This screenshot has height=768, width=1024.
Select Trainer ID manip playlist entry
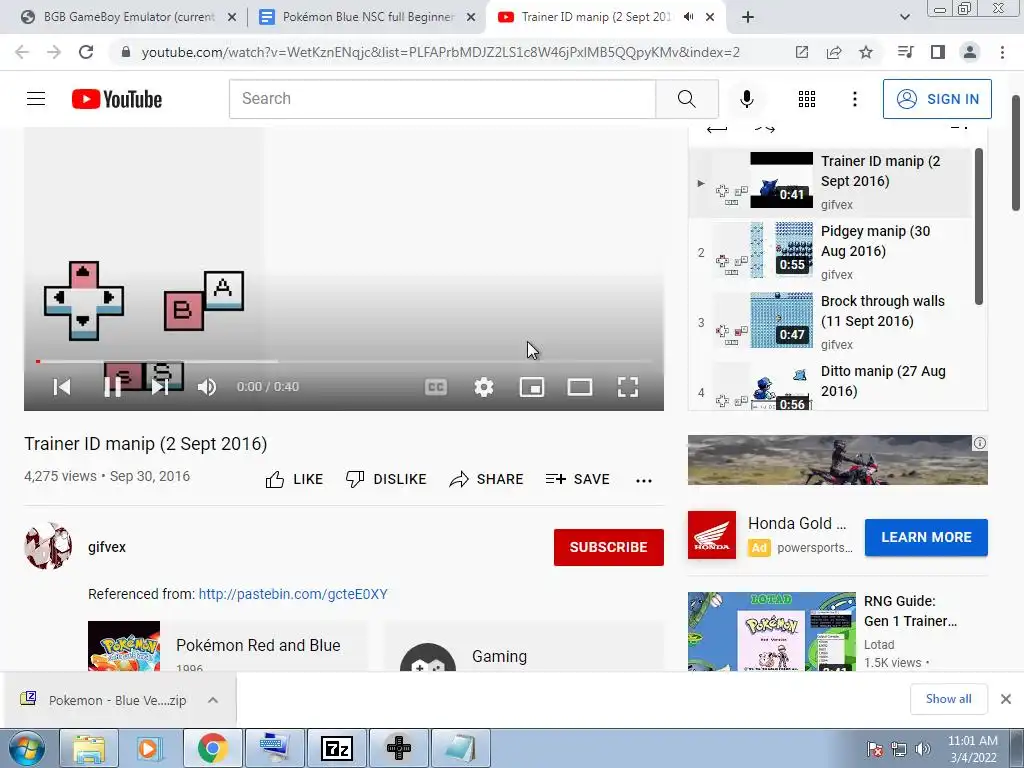831,182
